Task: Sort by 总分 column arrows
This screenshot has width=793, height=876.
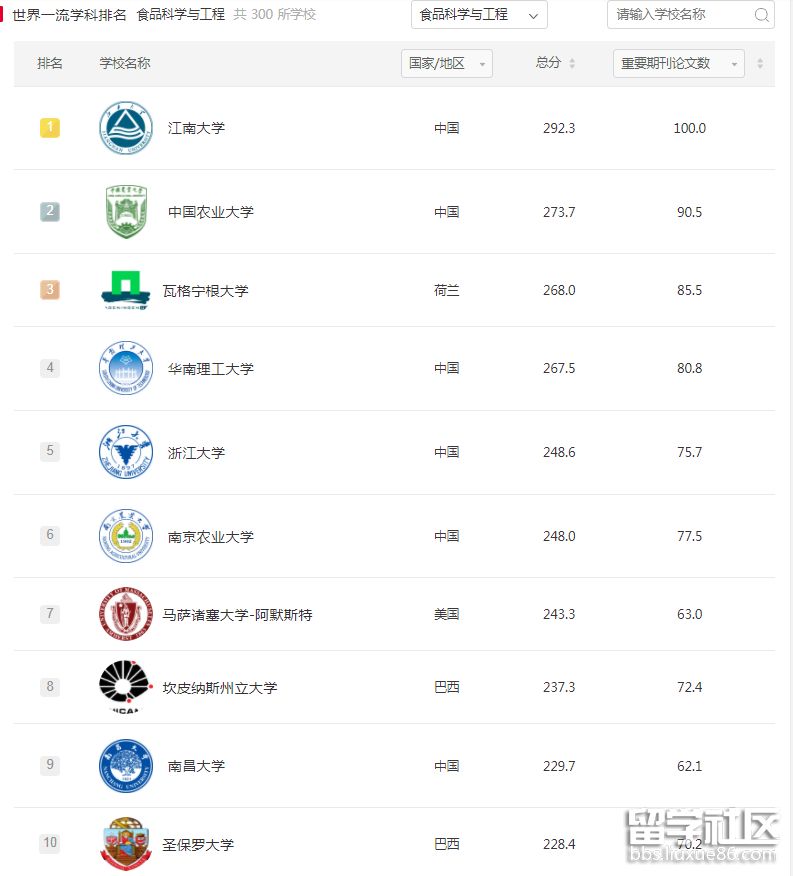Action: click(572, 63)
